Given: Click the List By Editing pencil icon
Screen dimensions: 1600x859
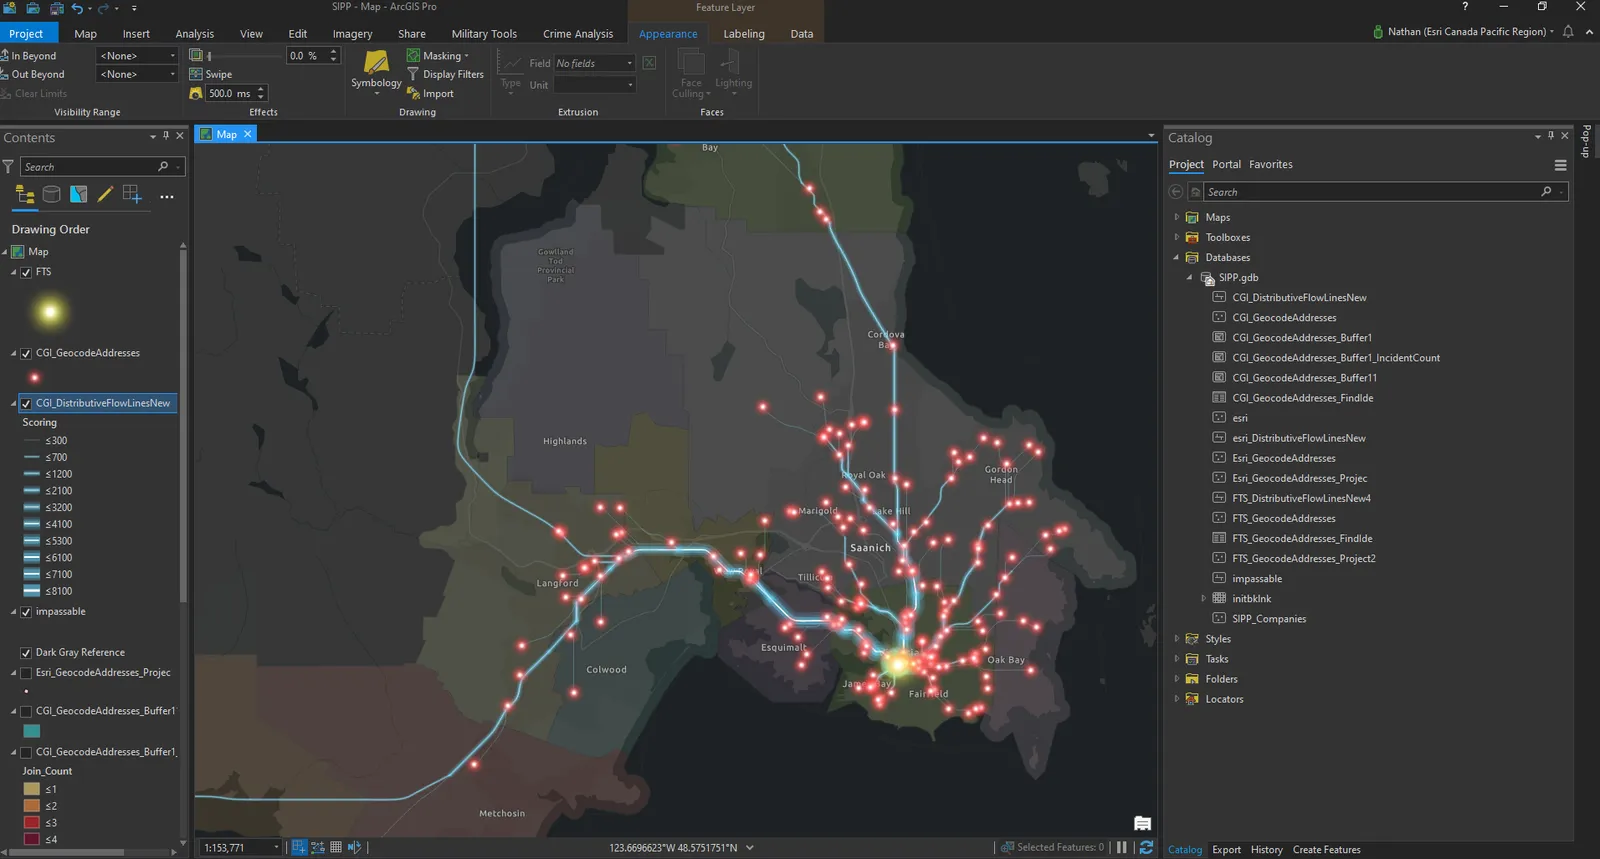Looking at the screenshot, I should (105, 195).
